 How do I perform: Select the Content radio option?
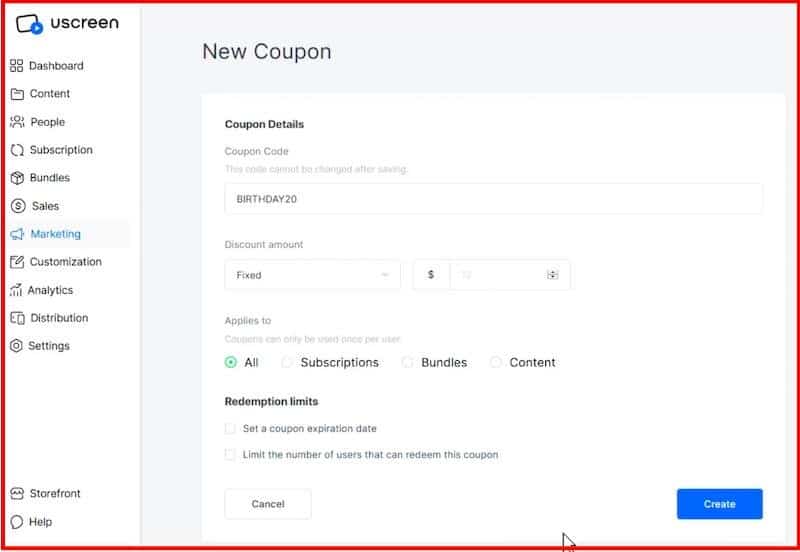[x=495, y=362]
